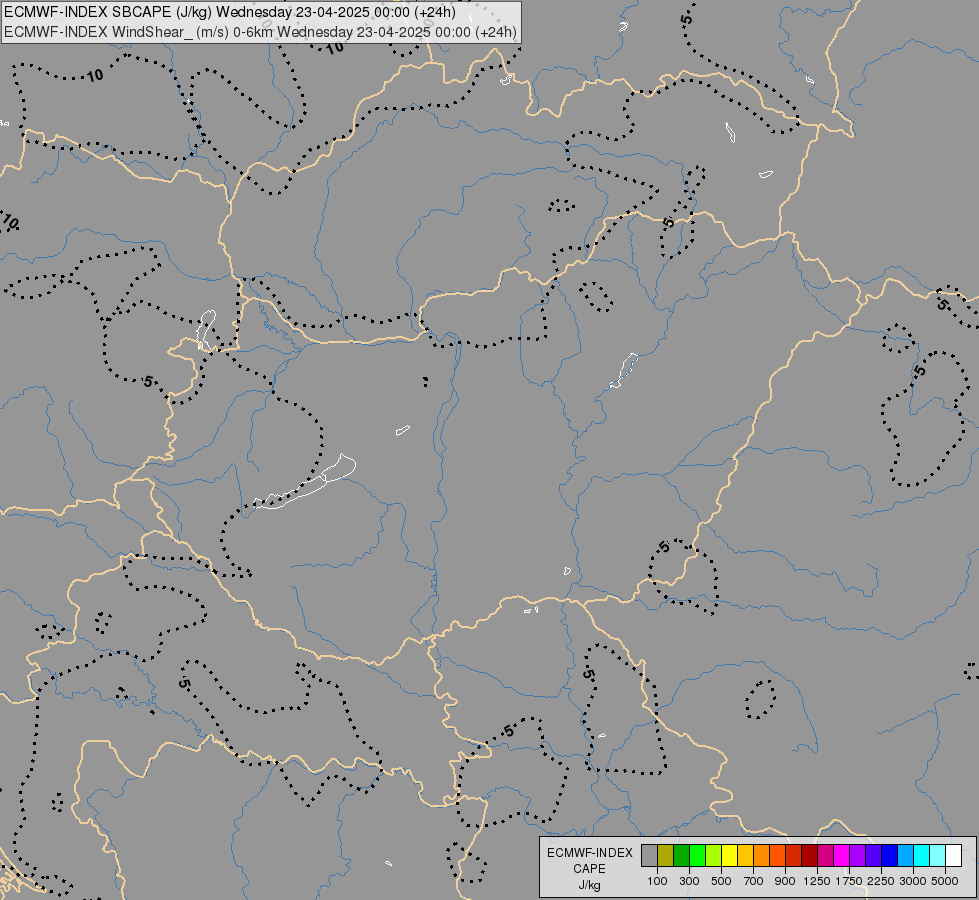The image size is (979, 900).
Task: Click the SBCAPE (J/kg) title line
Action: click(x=230, y=12)
